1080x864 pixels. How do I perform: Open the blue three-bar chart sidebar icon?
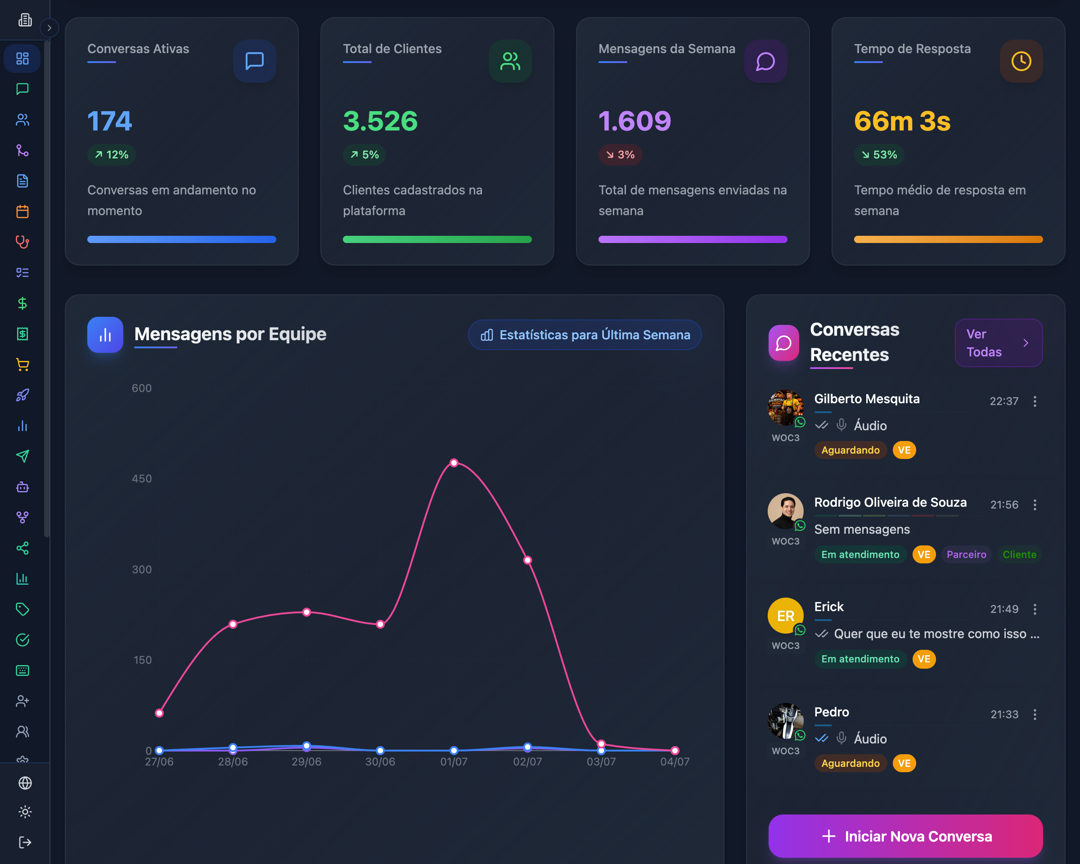(22, 426)
